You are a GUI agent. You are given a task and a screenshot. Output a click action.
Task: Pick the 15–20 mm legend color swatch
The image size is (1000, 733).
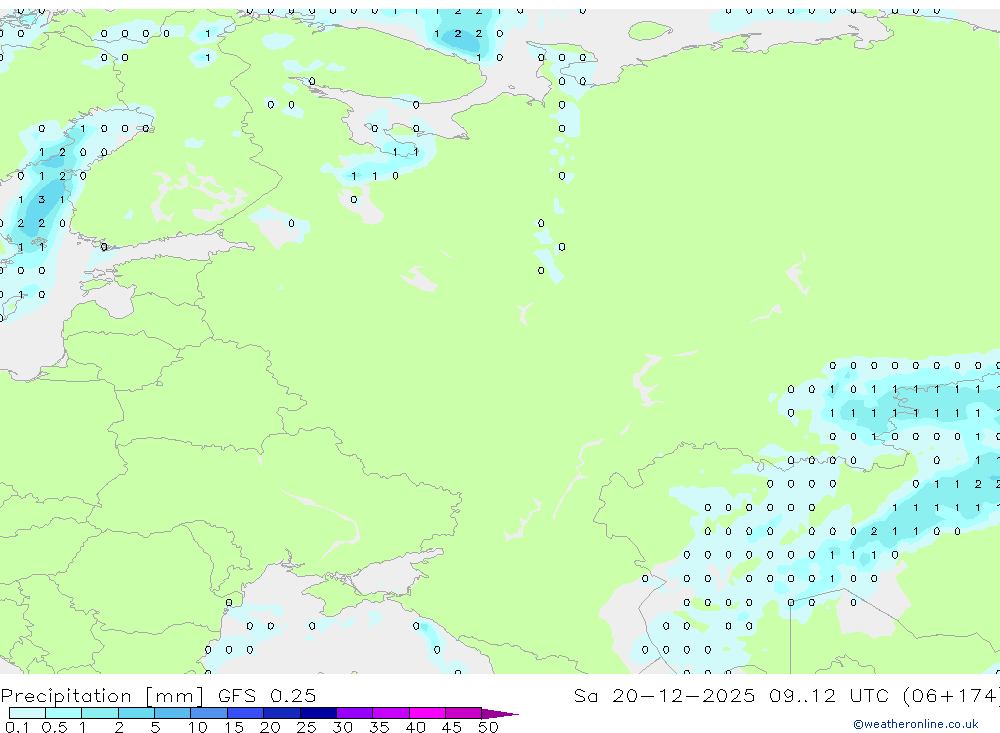(x=245, y=713)
